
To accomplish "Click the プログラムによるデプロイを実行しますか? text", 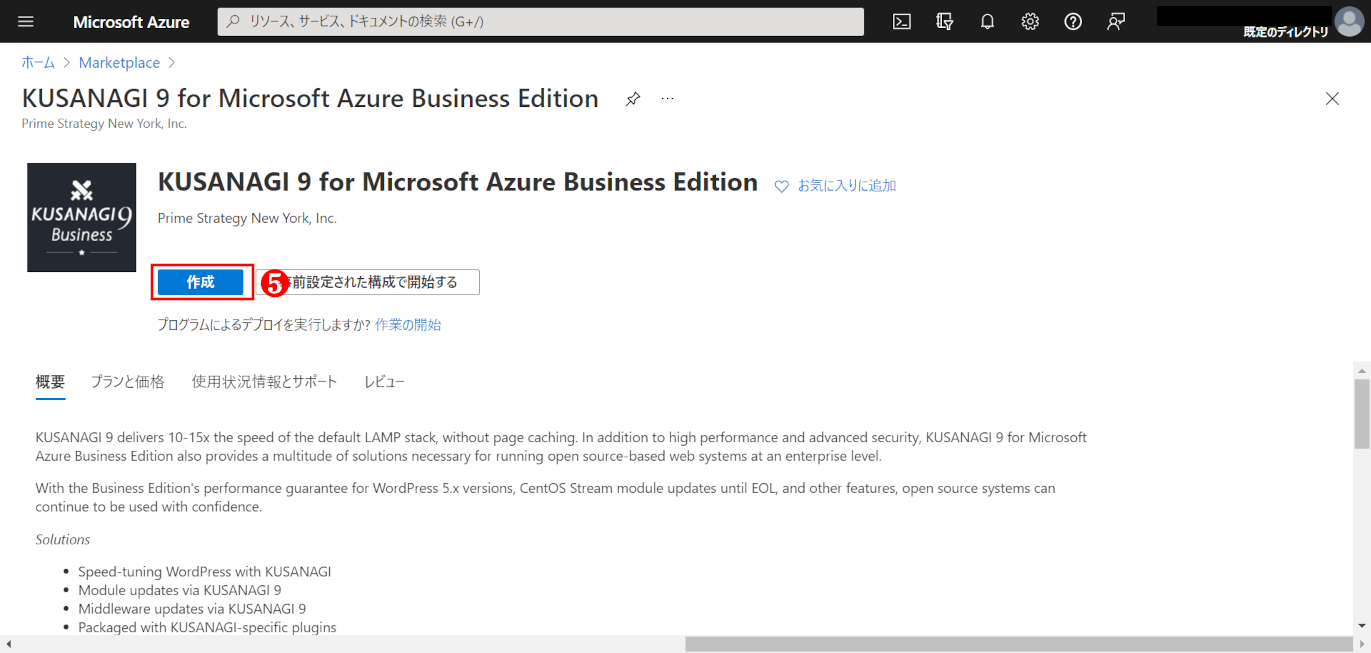I will (x=264, y=324).
